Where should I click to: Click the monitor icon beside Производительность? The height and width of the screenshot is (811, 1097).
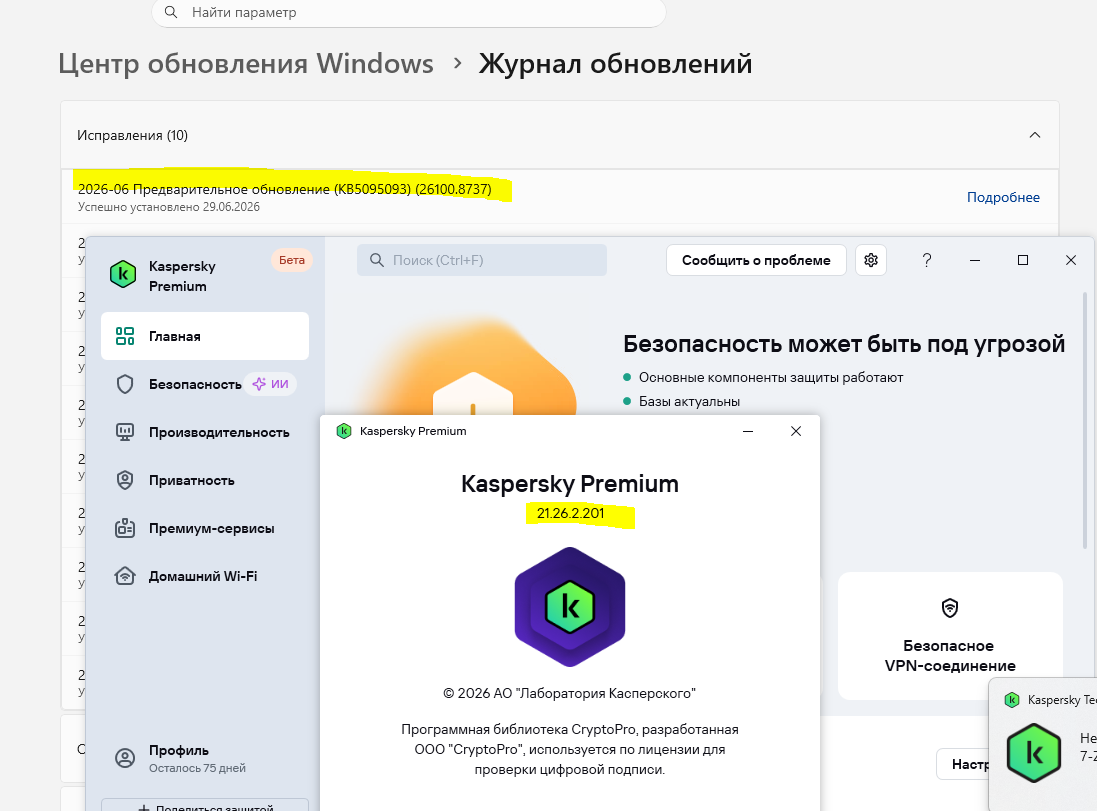[125, 432]
